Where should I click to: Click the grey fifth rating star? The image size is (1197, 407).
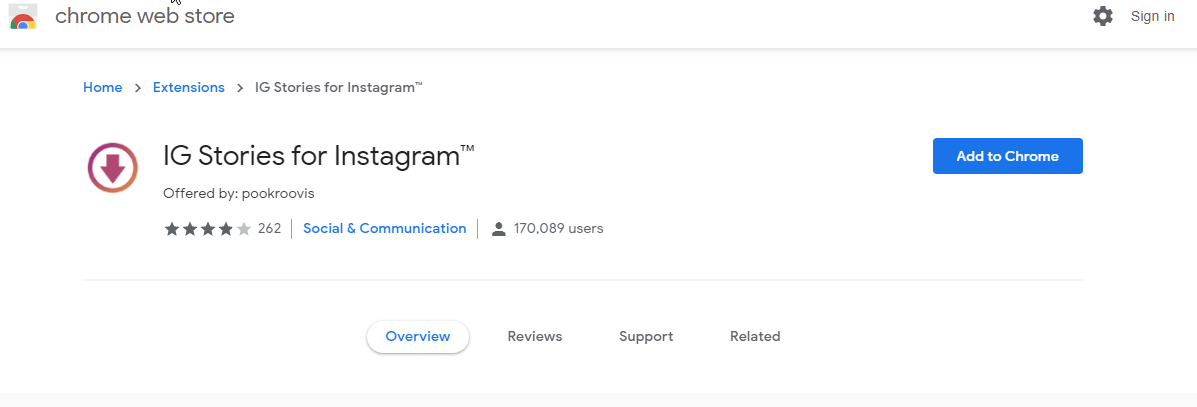tap(244, 229)
